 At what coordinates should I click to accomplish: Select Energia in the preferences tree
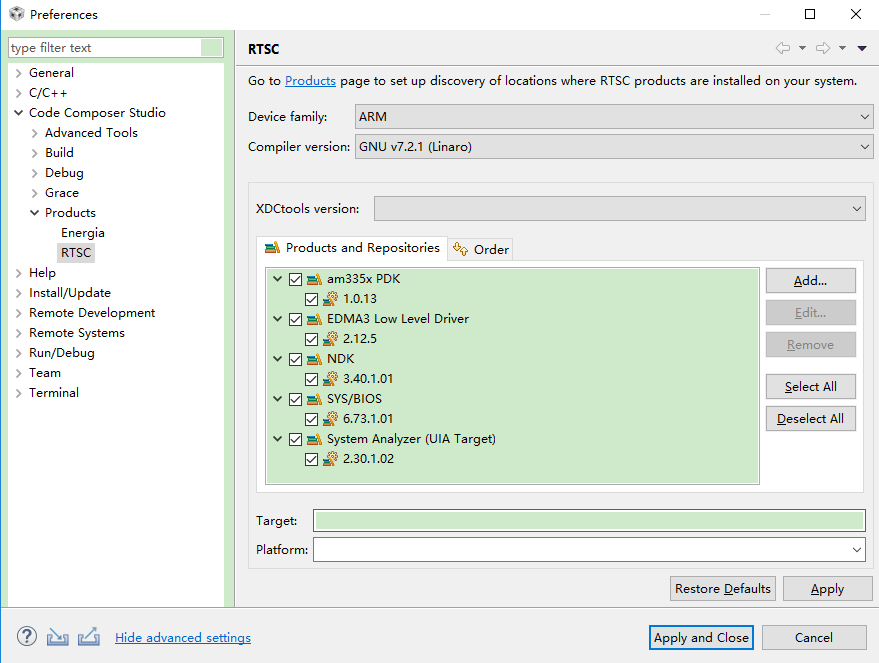(x=82, y=233)
